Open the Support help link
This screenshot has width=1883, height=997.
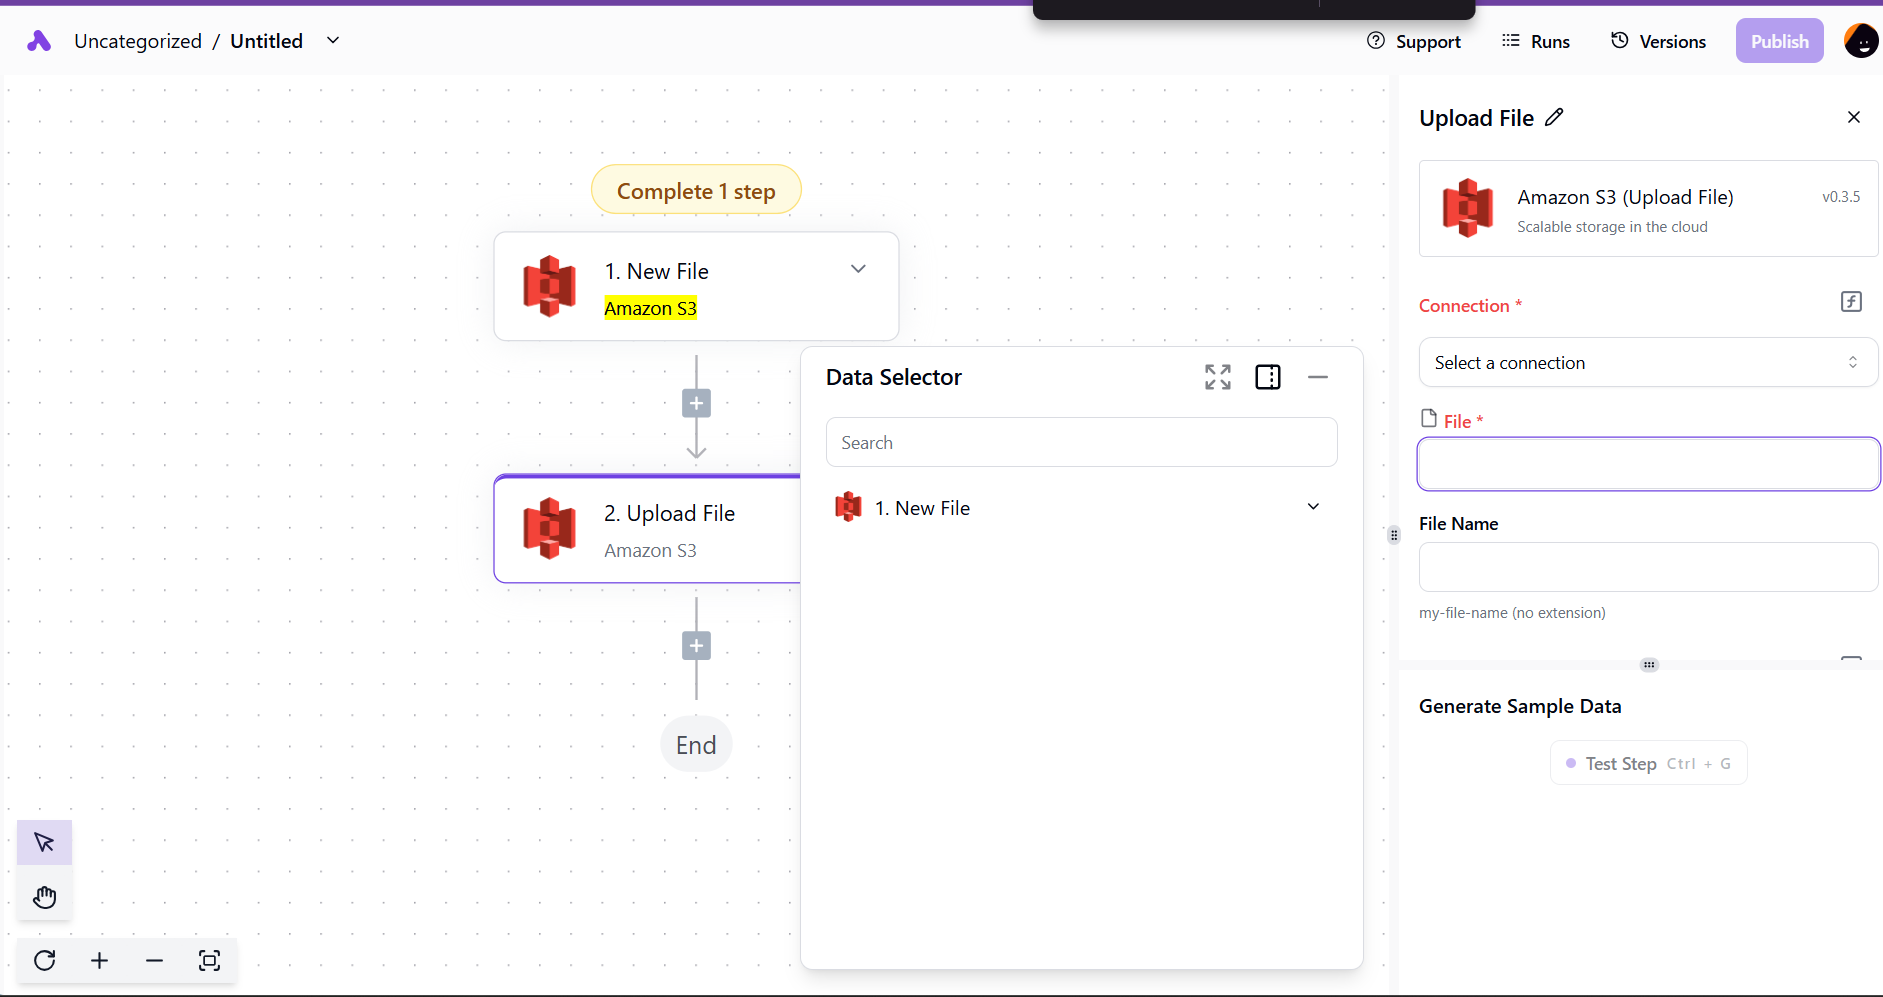[1414, 41]
